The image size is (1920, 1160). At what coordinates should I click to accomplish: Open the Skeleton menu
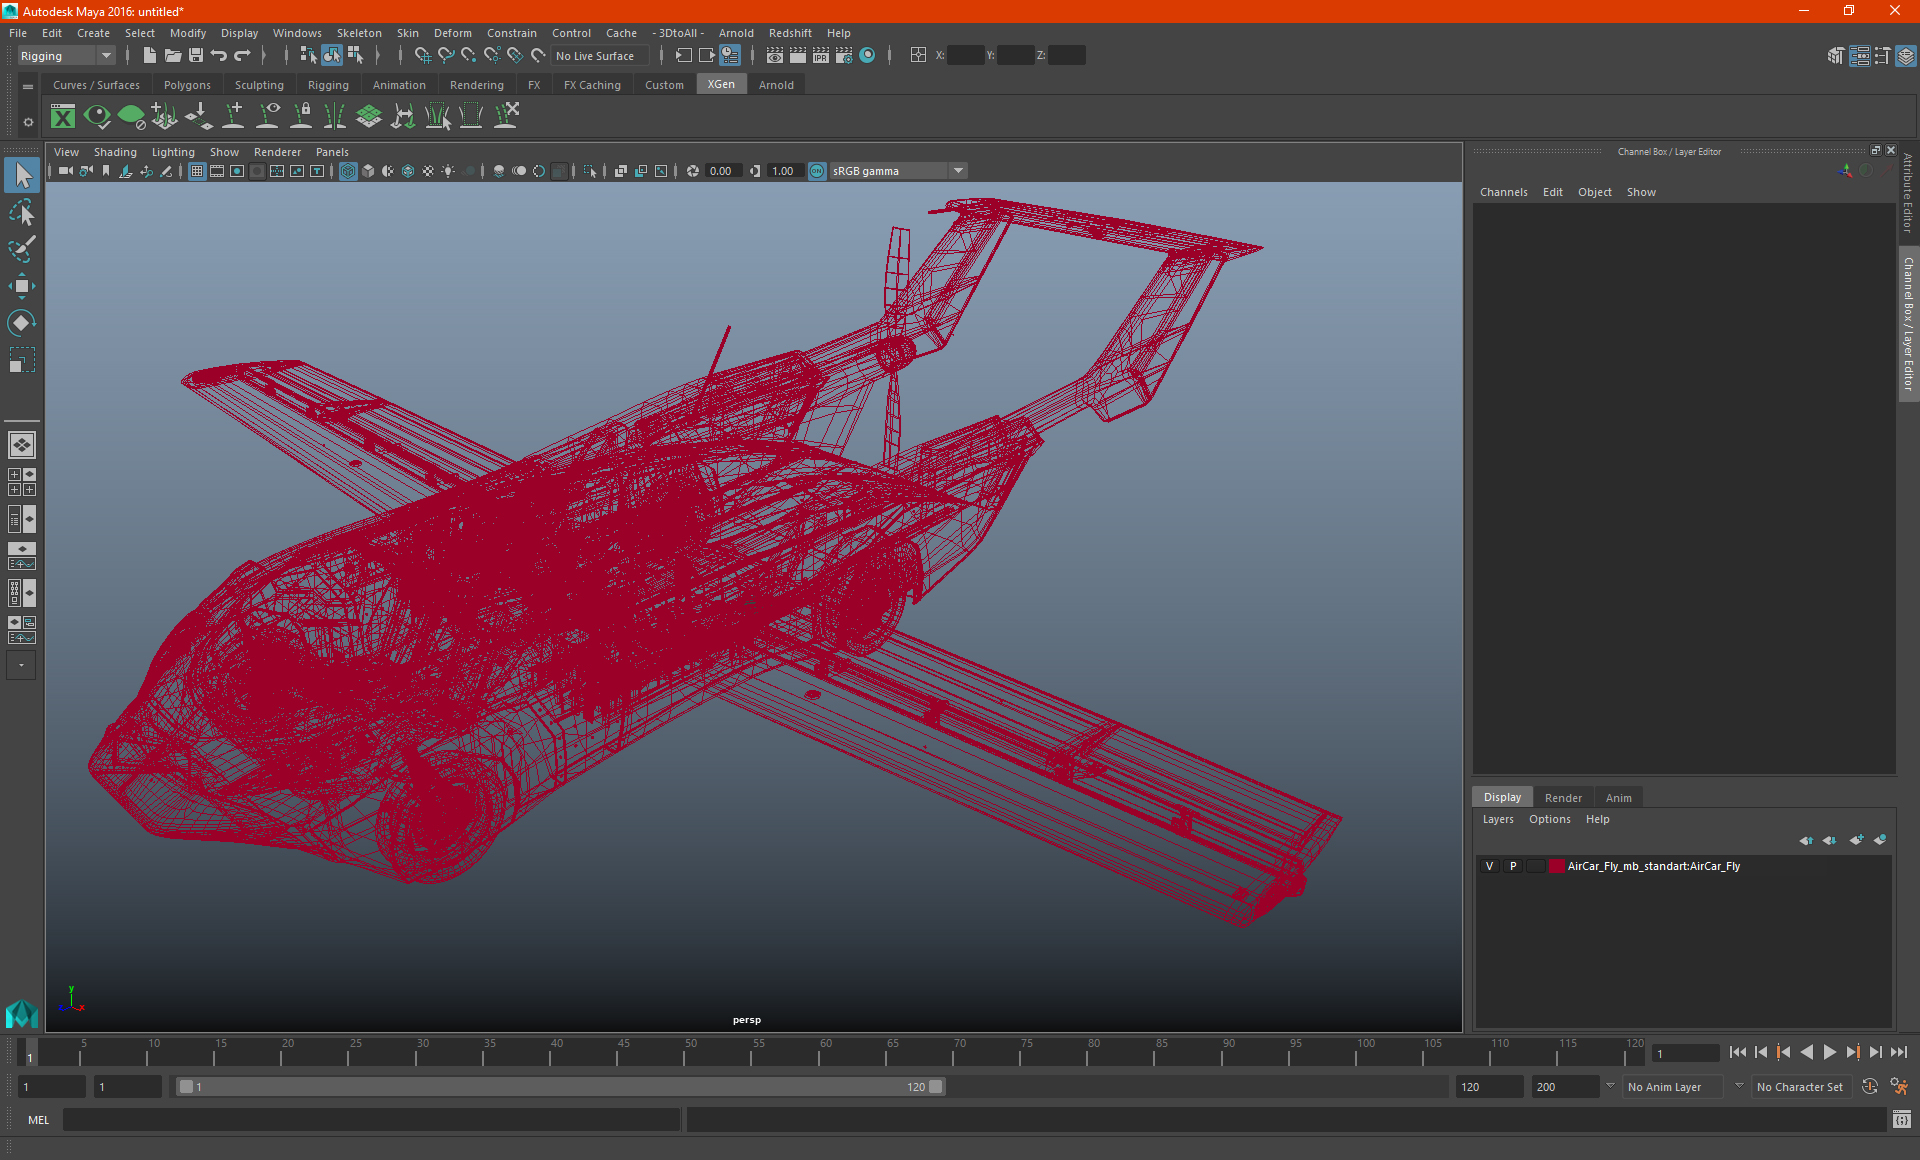tap(358, 33)
